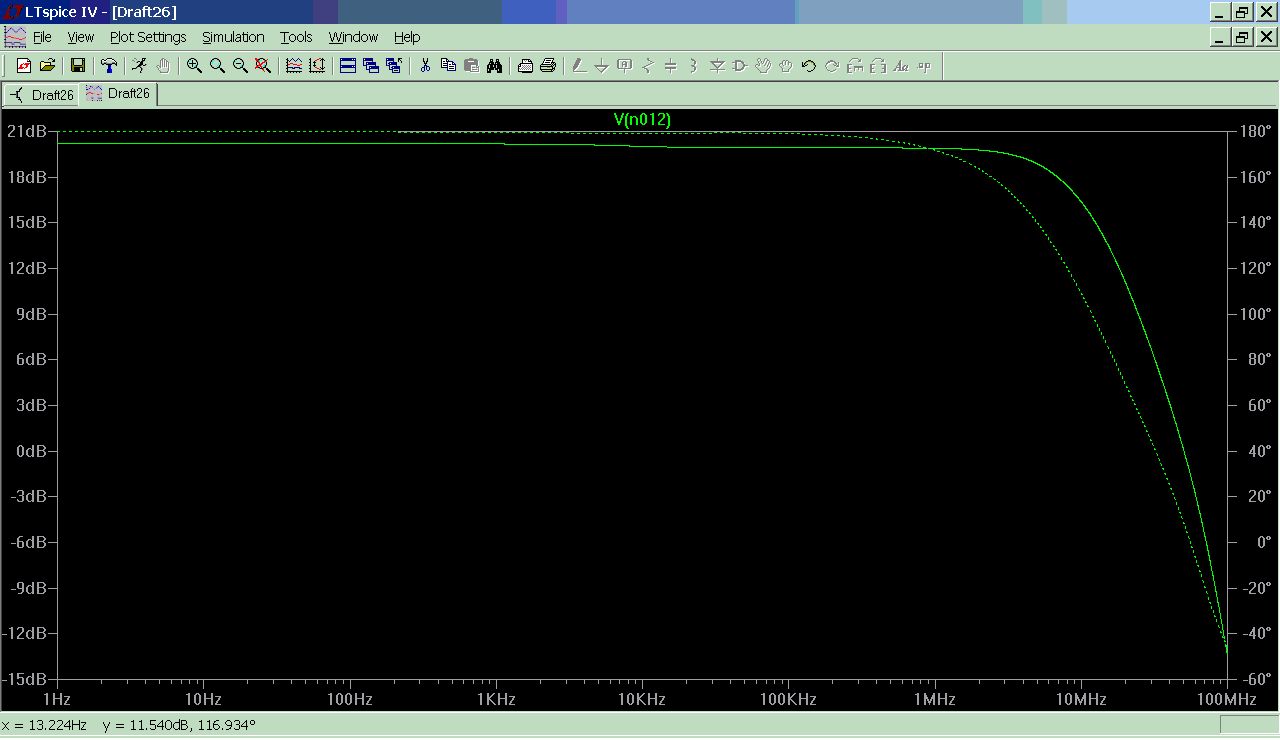
Task: Click the Cascade Windows toolbar icon
Action: click(371, 66)
